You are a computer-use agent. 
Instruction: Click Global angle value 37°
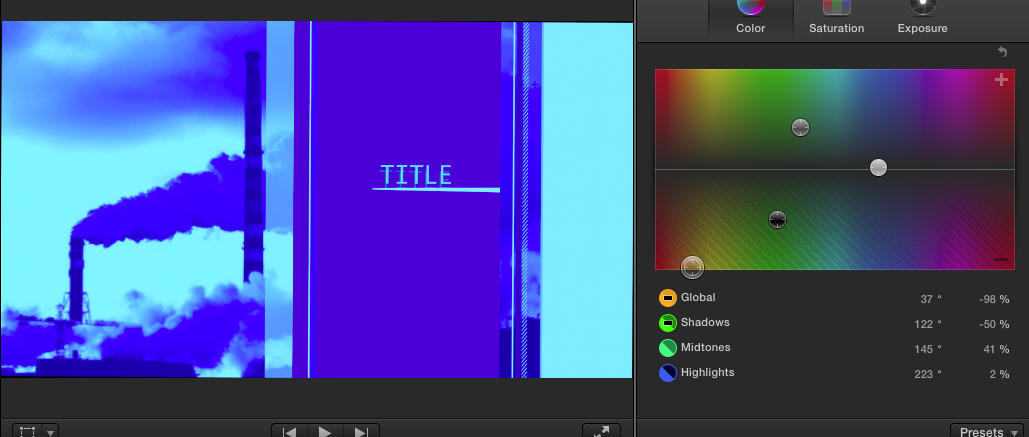tap(931, 299)
